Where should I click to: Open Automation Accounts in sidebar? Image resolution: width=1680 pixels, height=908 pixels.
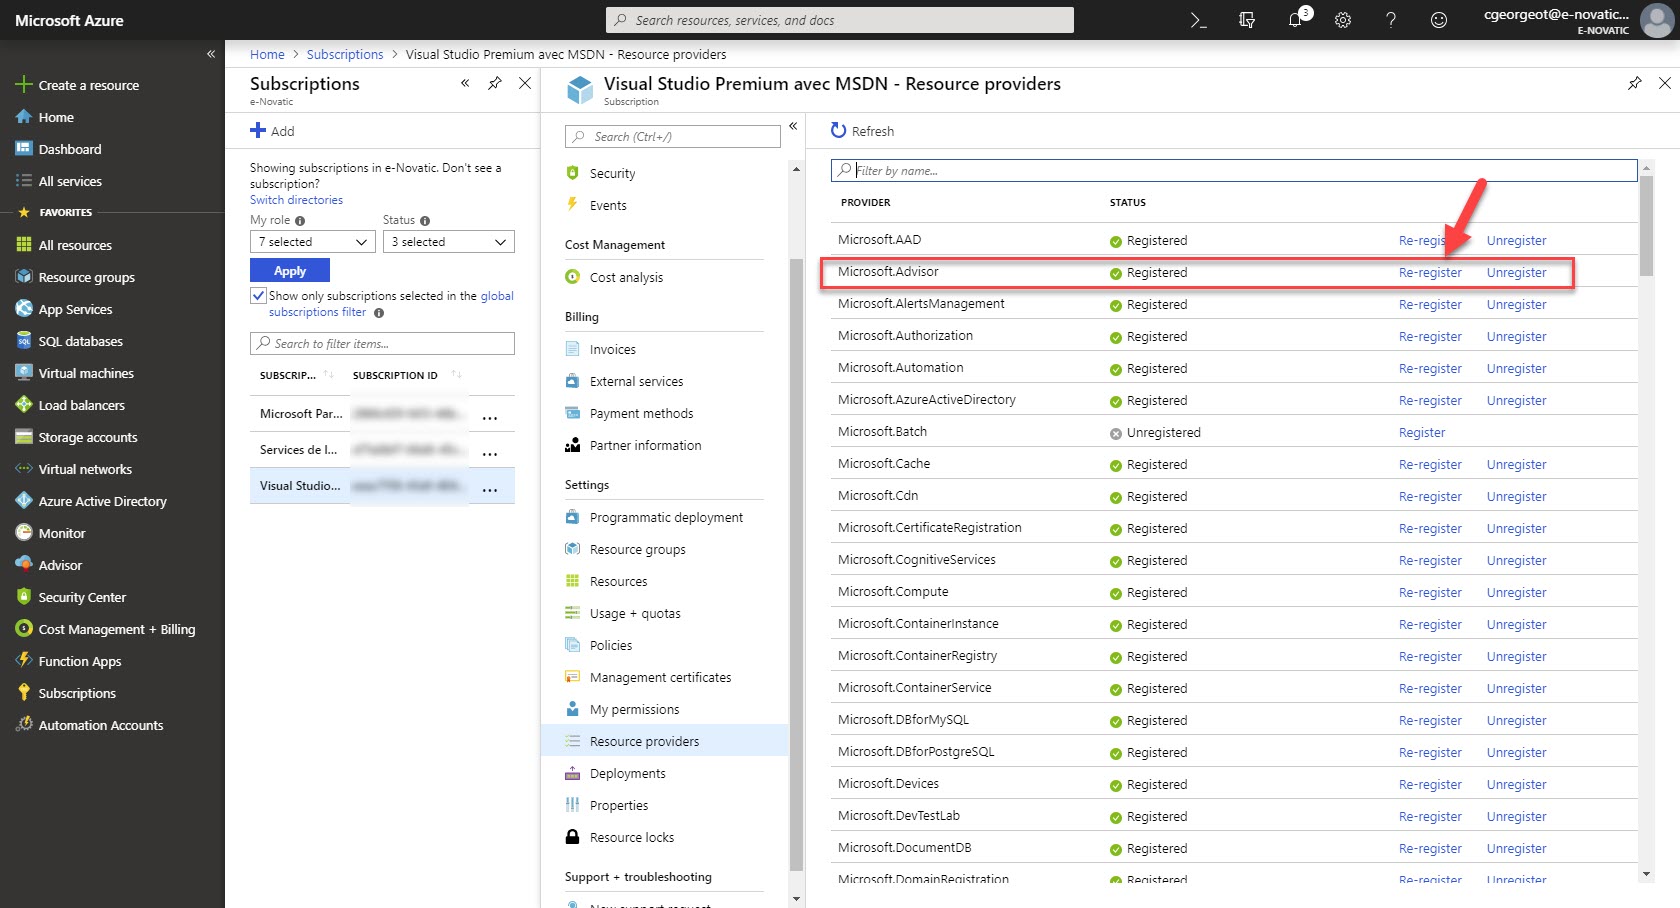coord(100,725)
